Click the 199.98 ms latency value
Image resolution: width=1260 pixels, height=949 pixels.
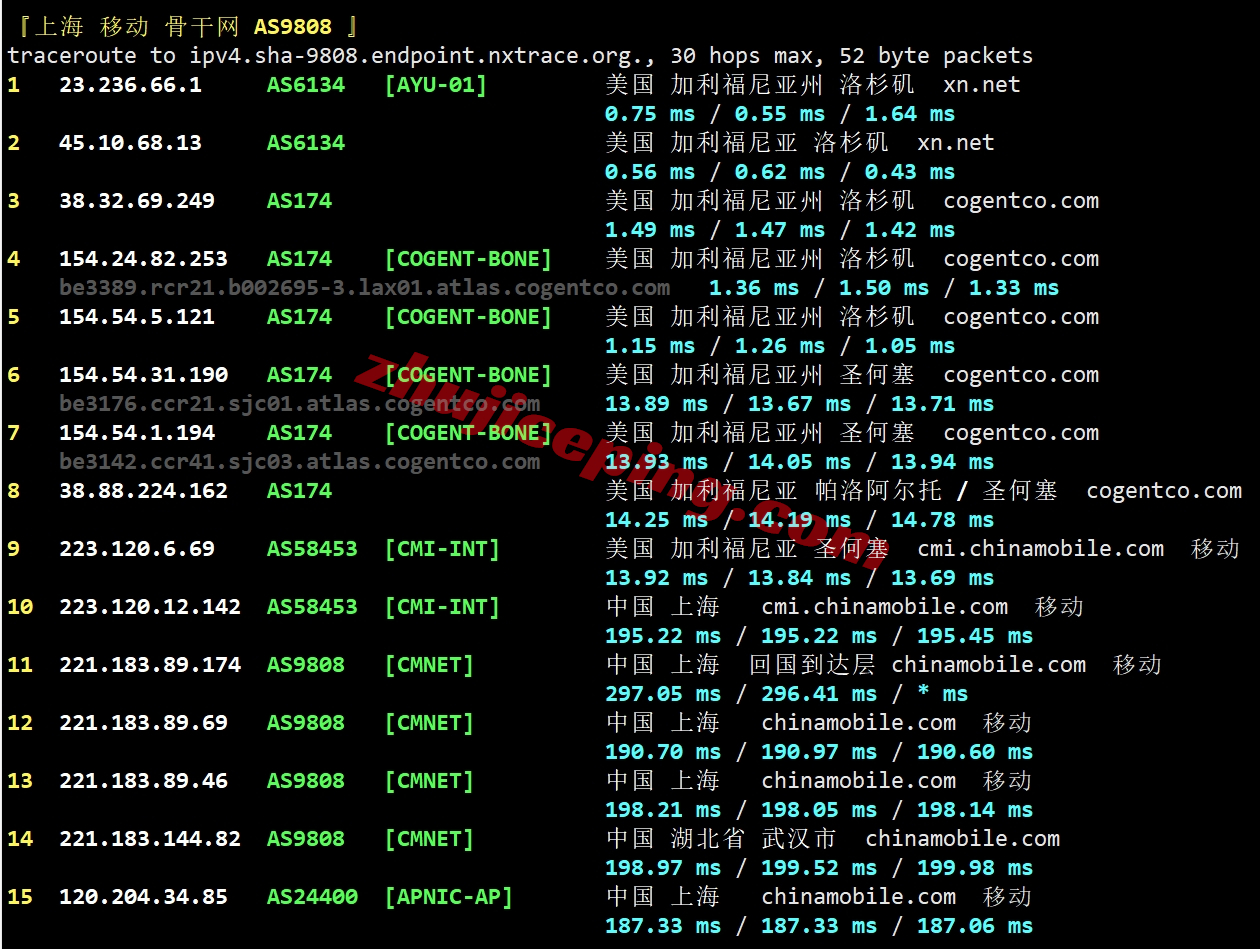coord(975,868)
